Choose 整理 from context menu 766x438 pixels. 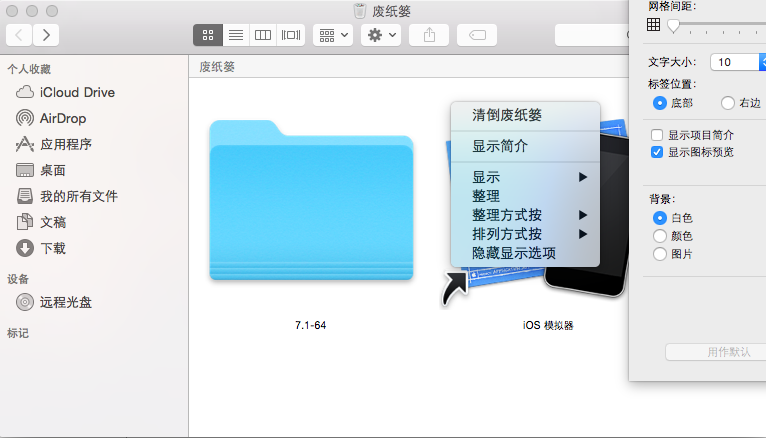coord(525,196)
